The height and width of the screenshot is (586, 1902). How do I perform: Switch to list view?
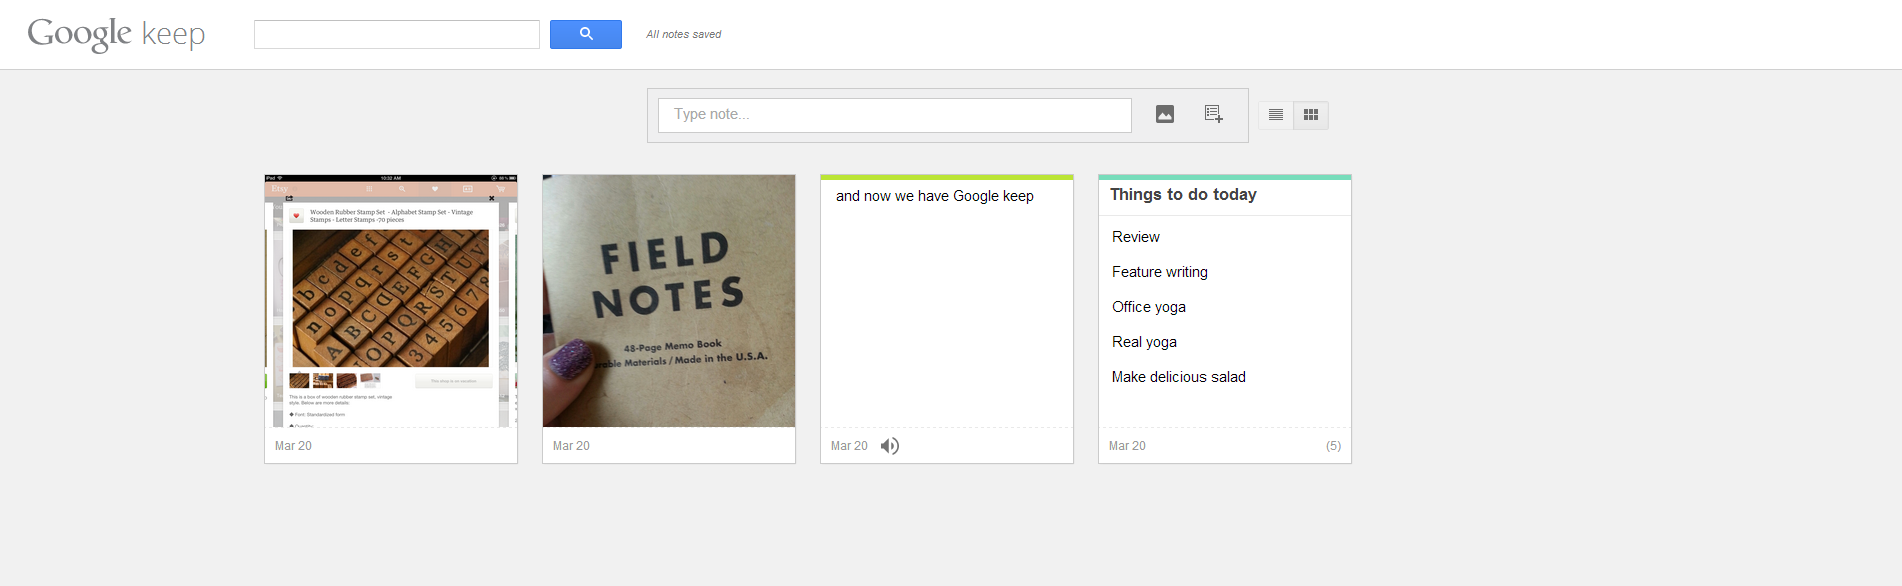1276,115
